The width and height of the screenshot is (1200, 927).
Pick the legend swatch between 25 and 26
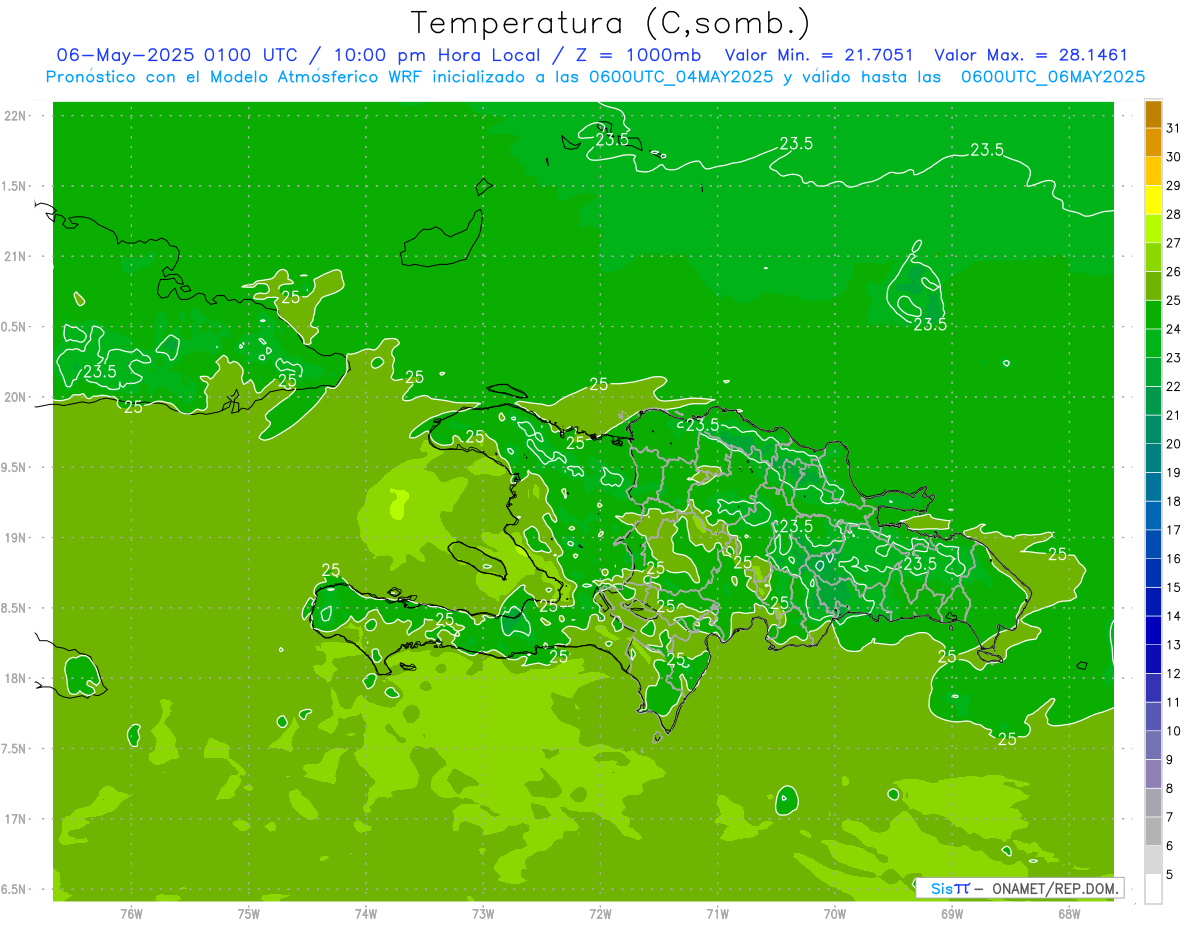pos(1153,286)
